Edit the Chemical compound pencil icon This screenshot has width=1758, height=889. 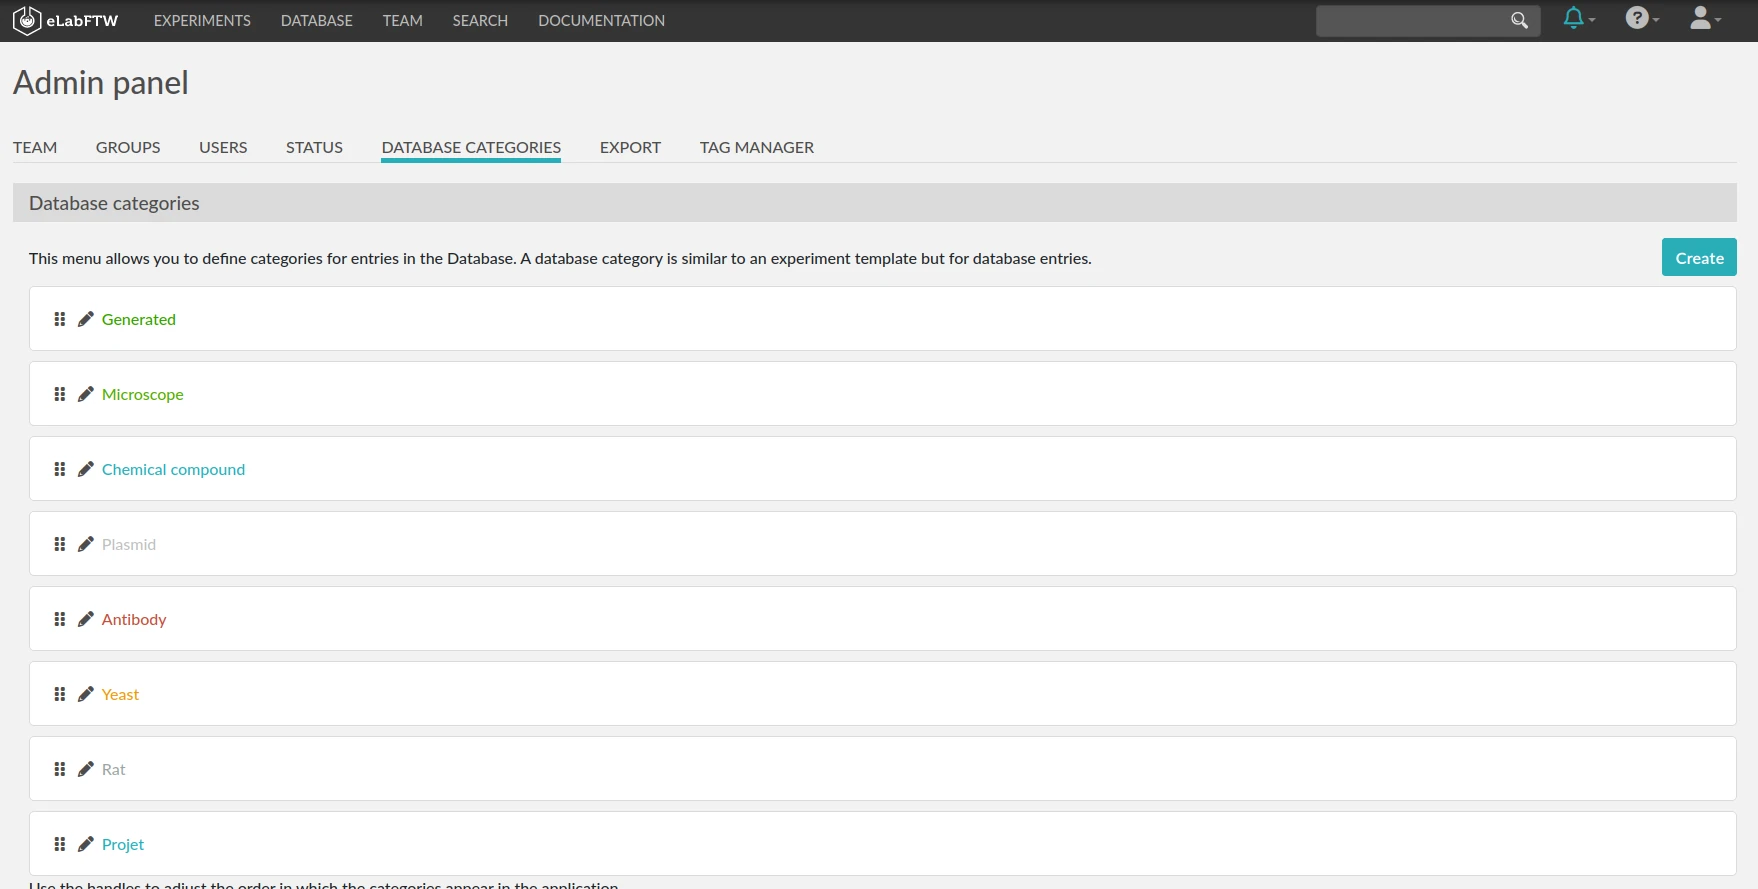click(x=86, y=469)
